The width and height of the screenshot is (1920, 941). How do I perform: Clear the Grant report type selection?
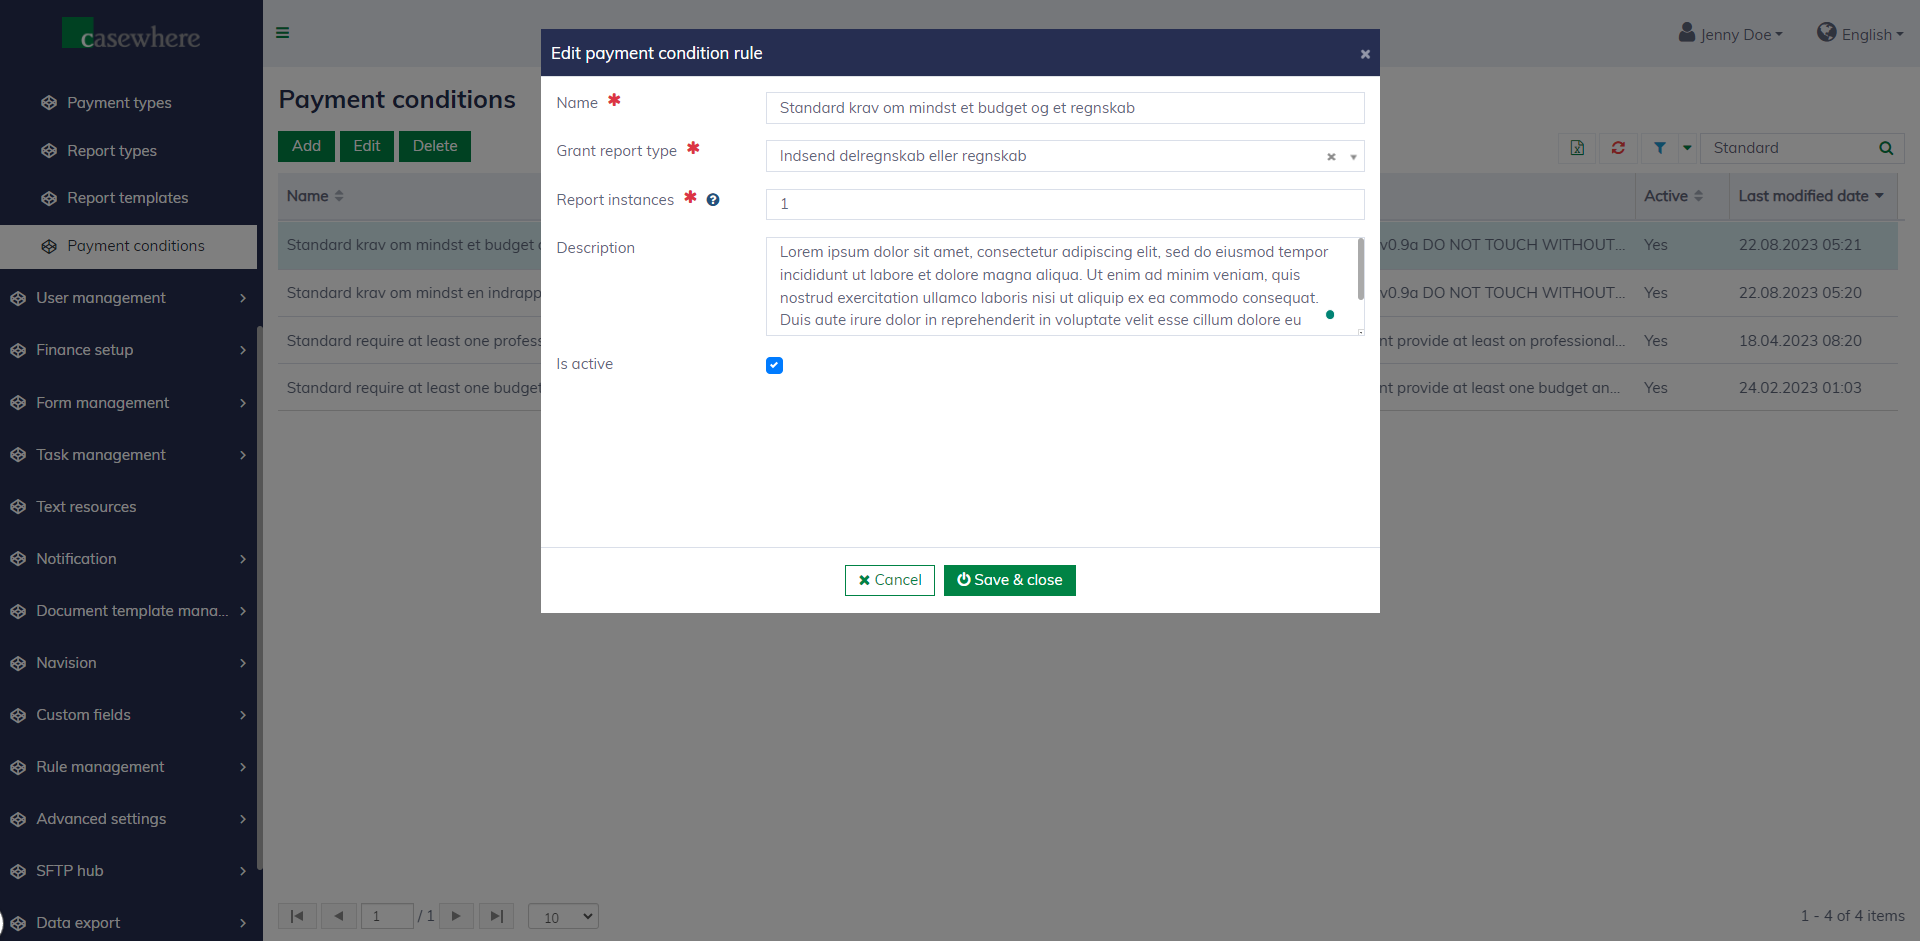[x=1331, y=157]
